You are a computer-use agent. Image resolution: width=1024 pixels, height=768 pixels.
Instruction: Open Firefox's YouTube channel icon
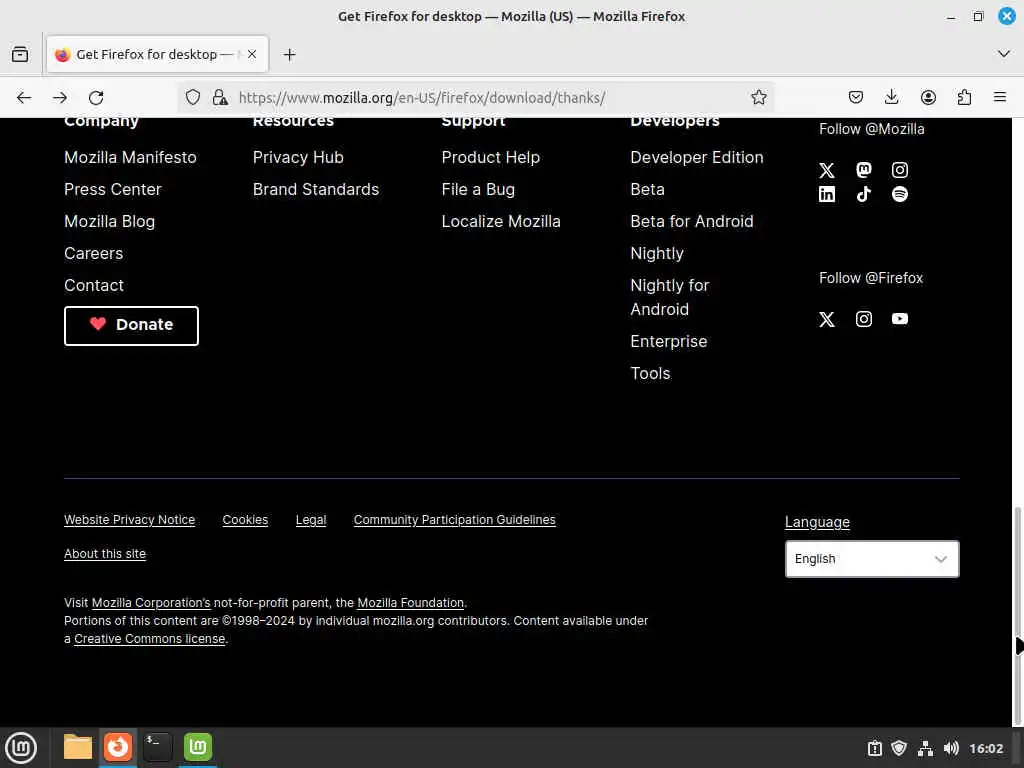click(900, 319)
